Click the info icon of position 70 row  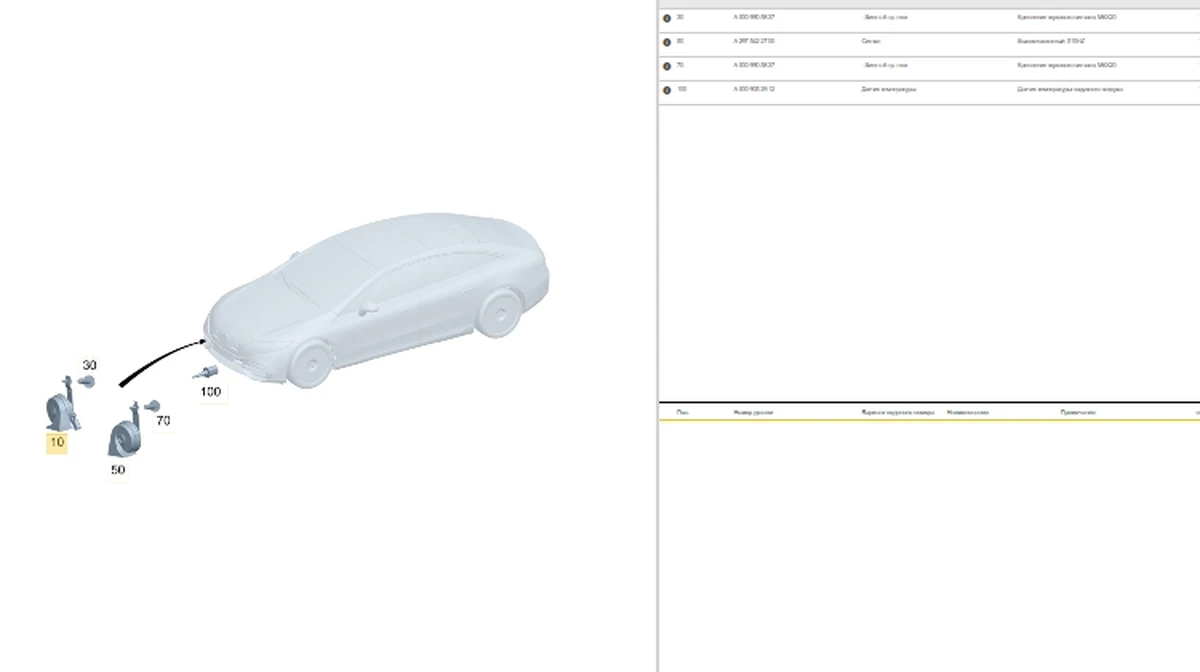(x=667, y=66)
